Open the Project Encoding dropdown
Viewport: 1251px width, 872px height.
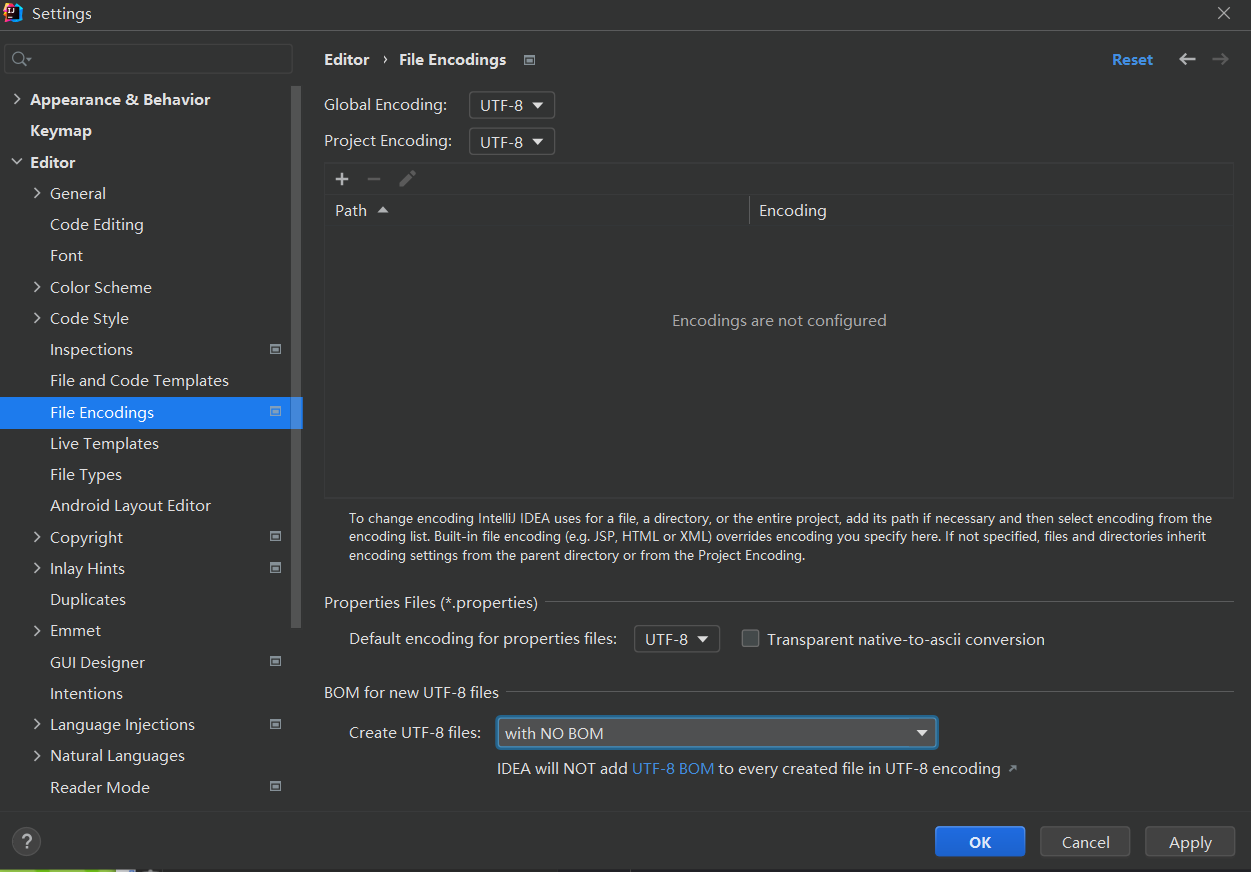(x=512, y=142)
